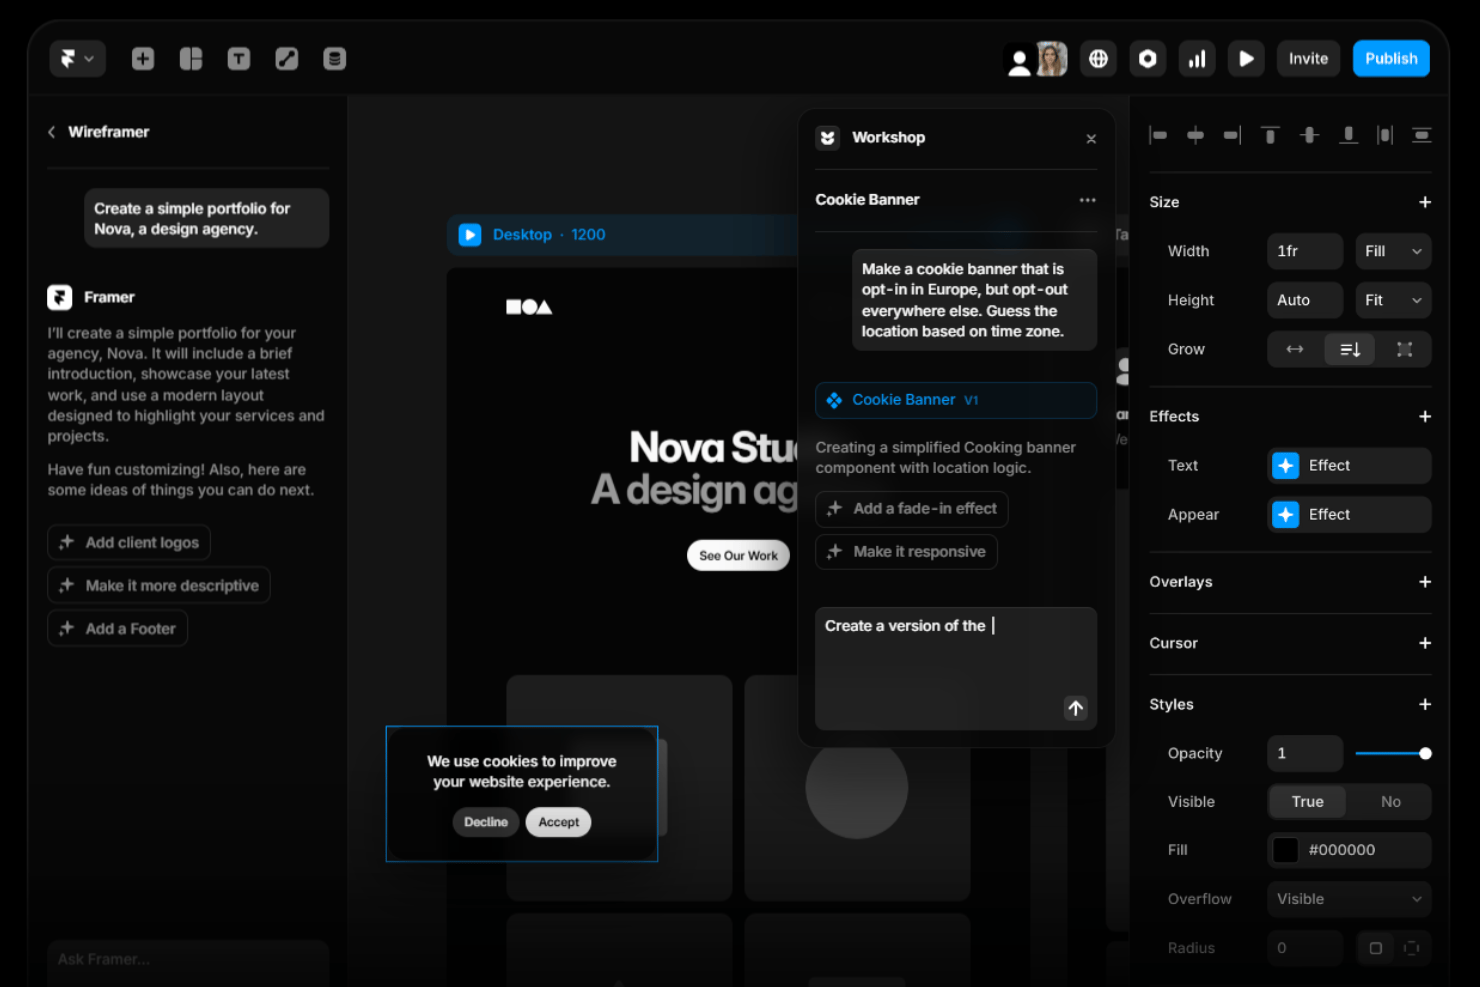Set Visible to No
Image resolution: width=1480 pixels, height=987 pixels.
(x=1390, y=802)
